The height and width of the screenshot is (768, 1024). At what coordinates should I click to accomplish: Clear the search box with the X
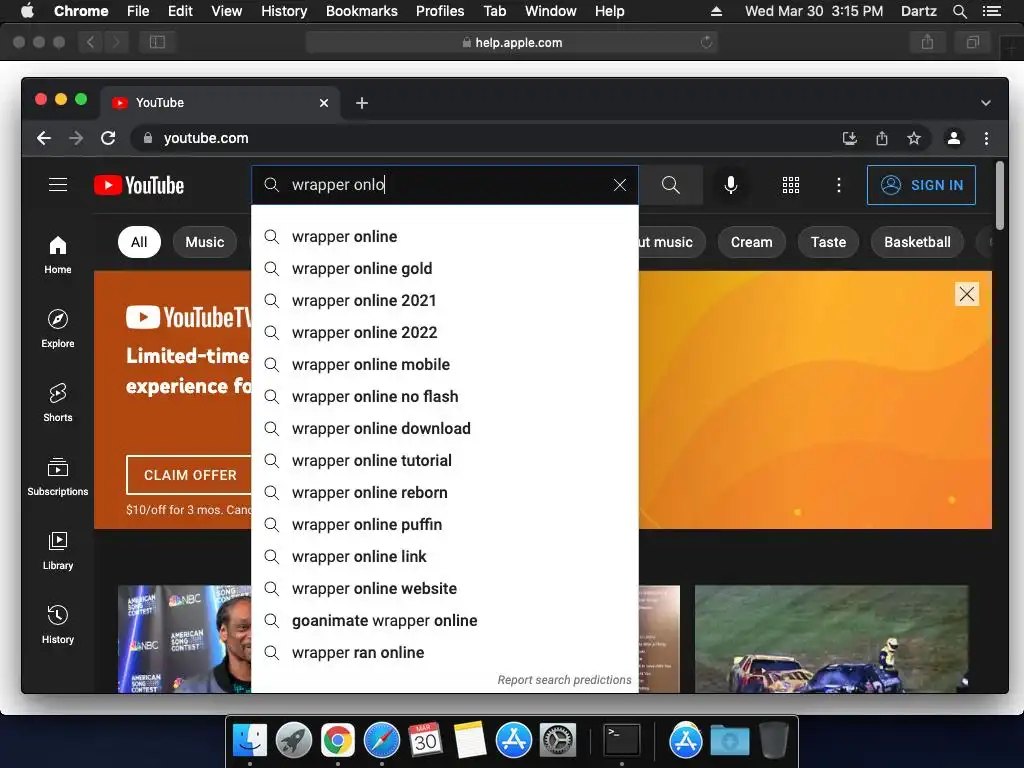point(620,185)
